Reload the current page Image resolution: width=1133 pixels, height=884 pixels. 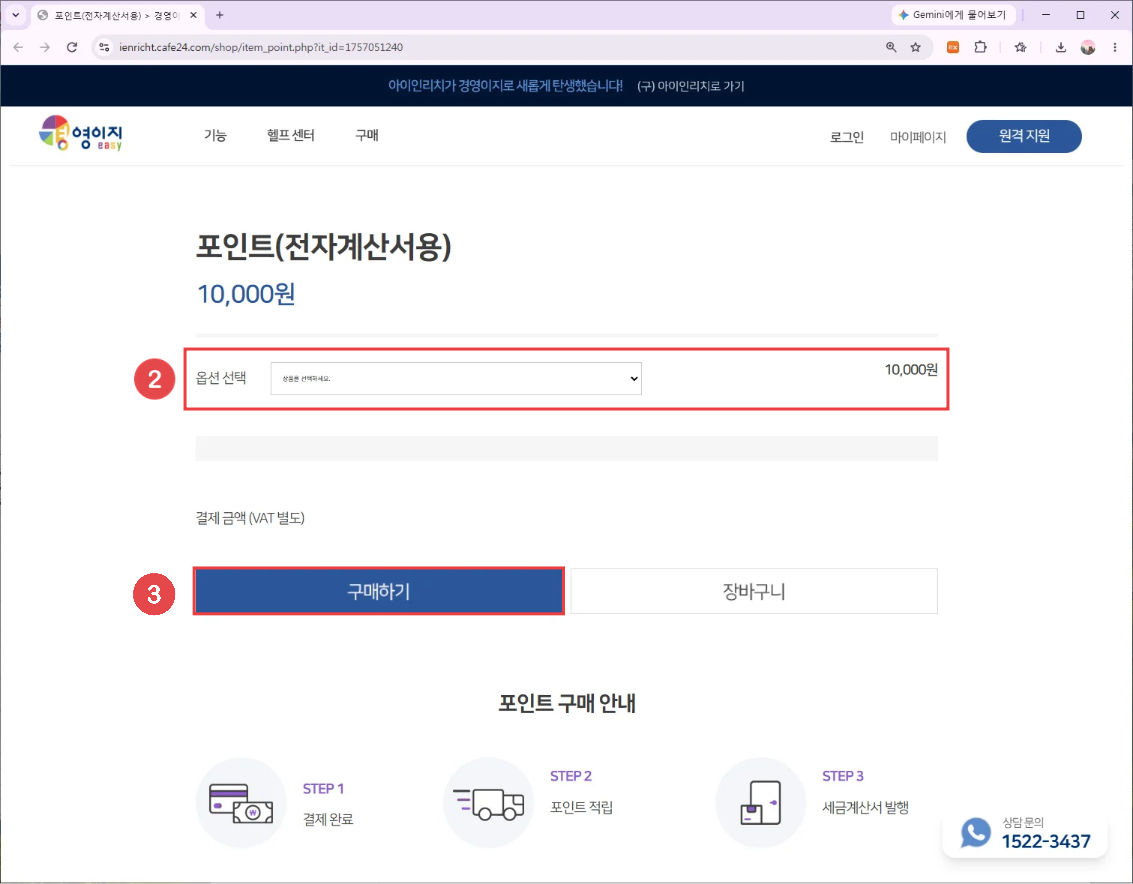point(72,47)
